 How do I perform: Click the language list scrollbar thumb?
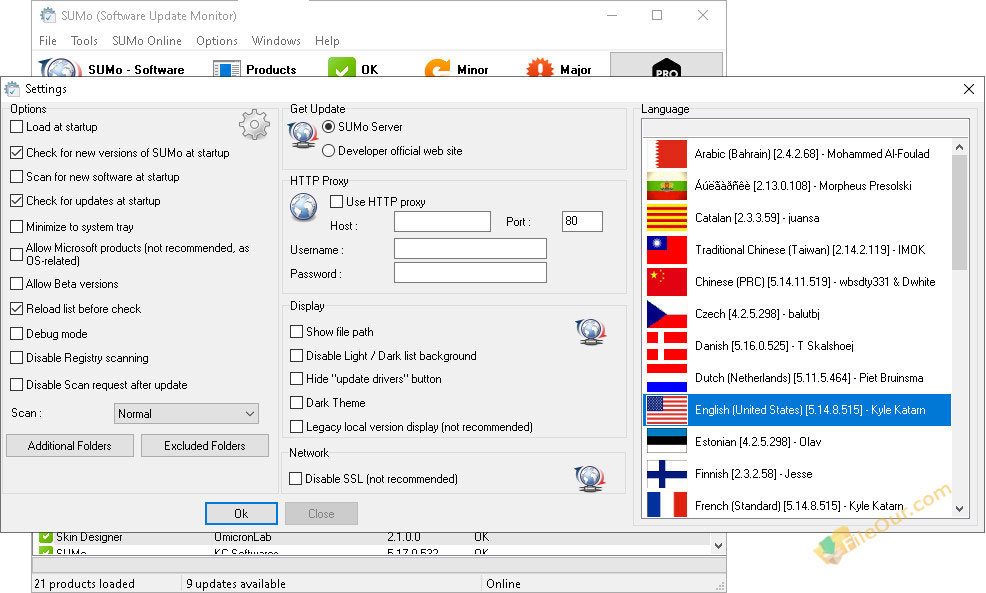tap(959, 213)
